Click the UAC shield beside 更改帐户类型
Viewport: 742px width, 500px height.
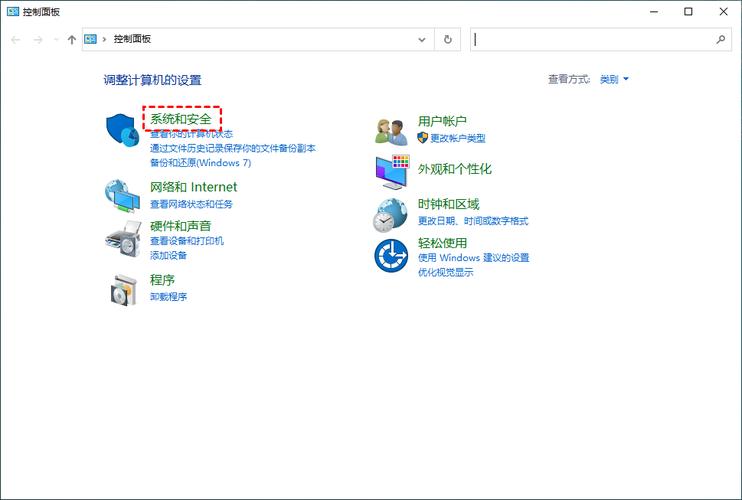423,138
